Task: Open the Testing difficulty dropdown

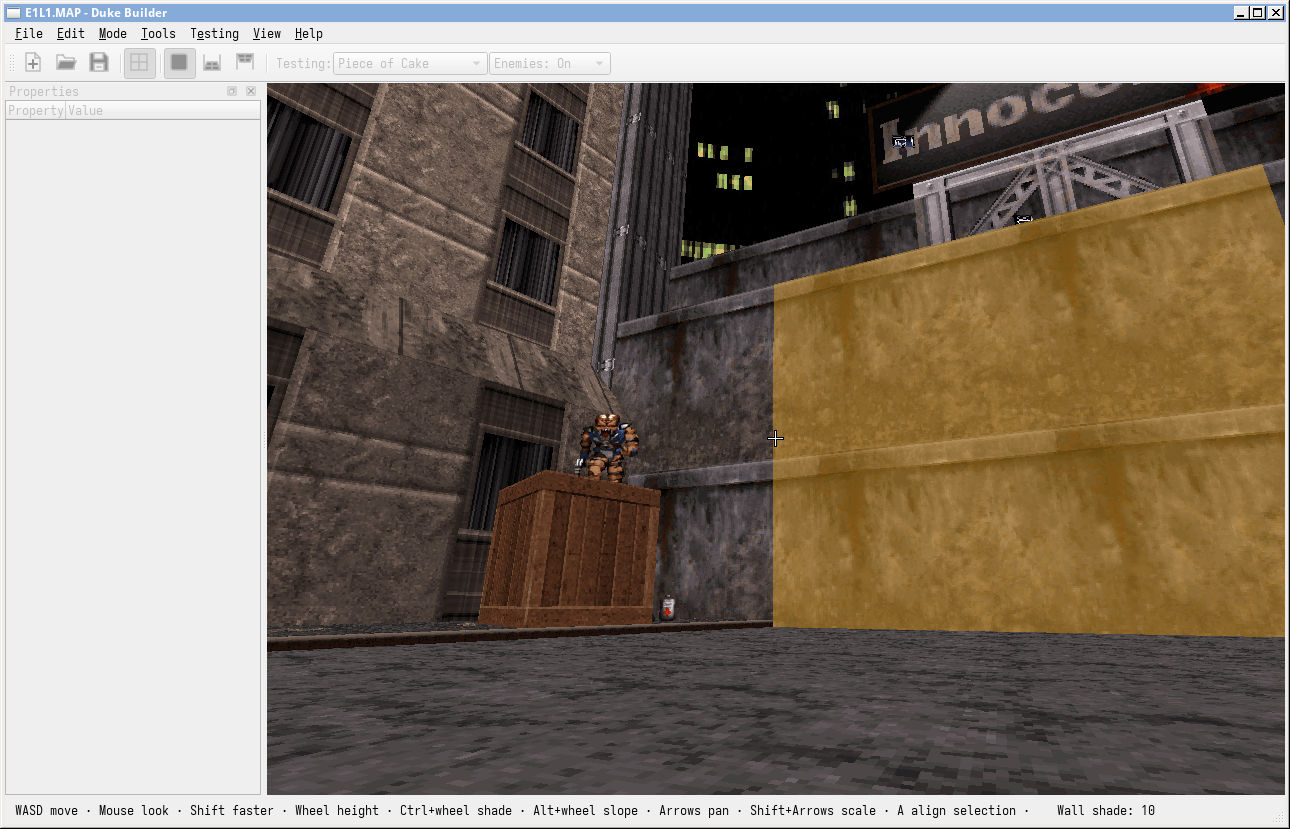Action: pyautogui.click(x=410, y=64)
